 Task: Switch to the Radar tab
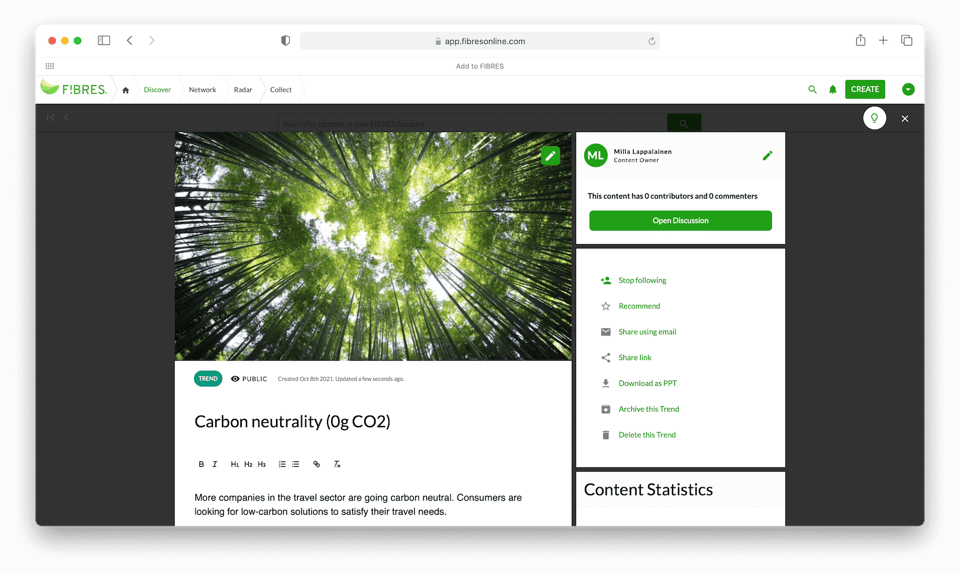point(243,90)
